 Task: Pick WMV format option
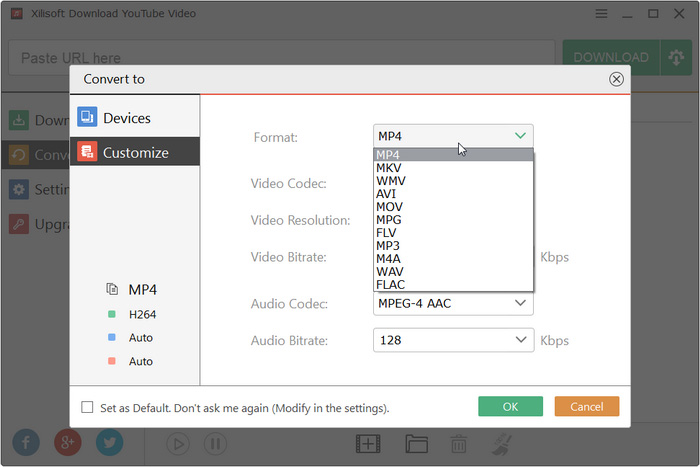[453, 181]
